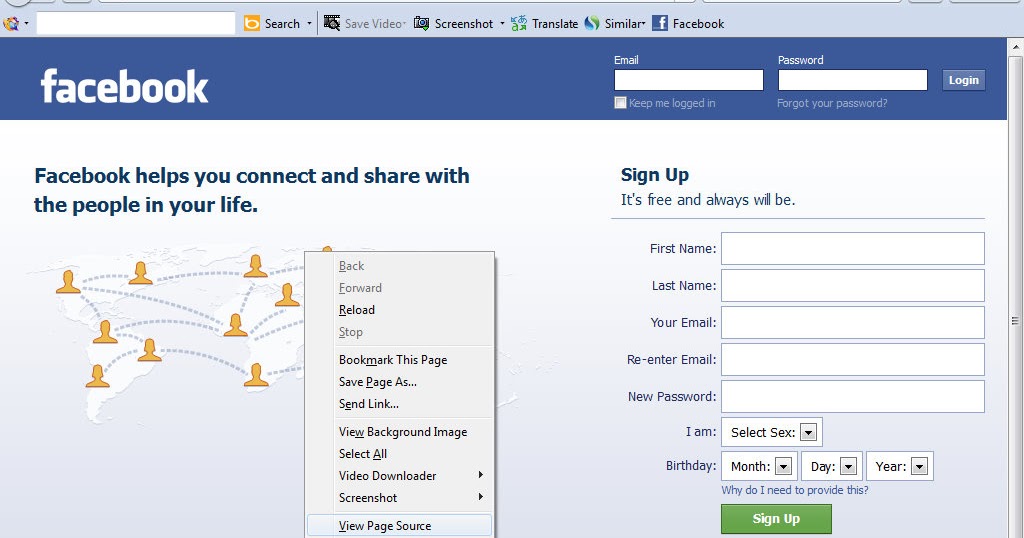Choose Reload from the context menu
The height and width of the screenshot is (538, 1024).
400,310
